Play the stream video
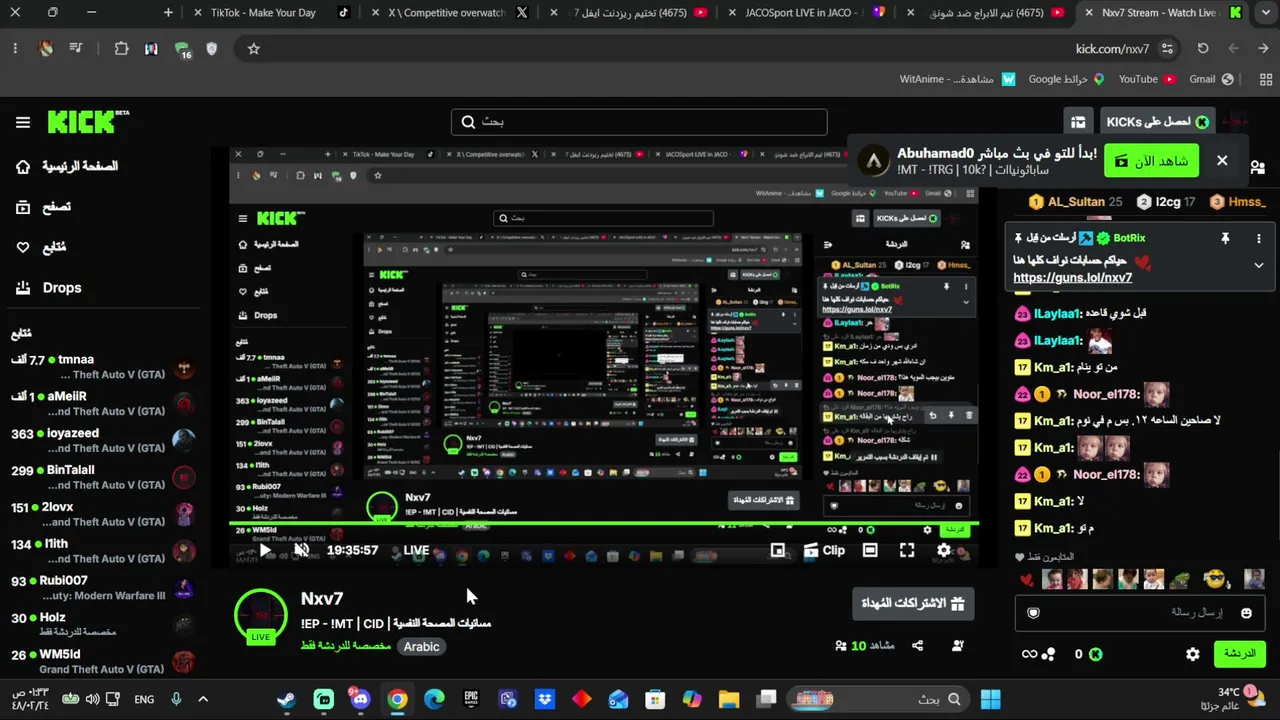 coord(265,550)
